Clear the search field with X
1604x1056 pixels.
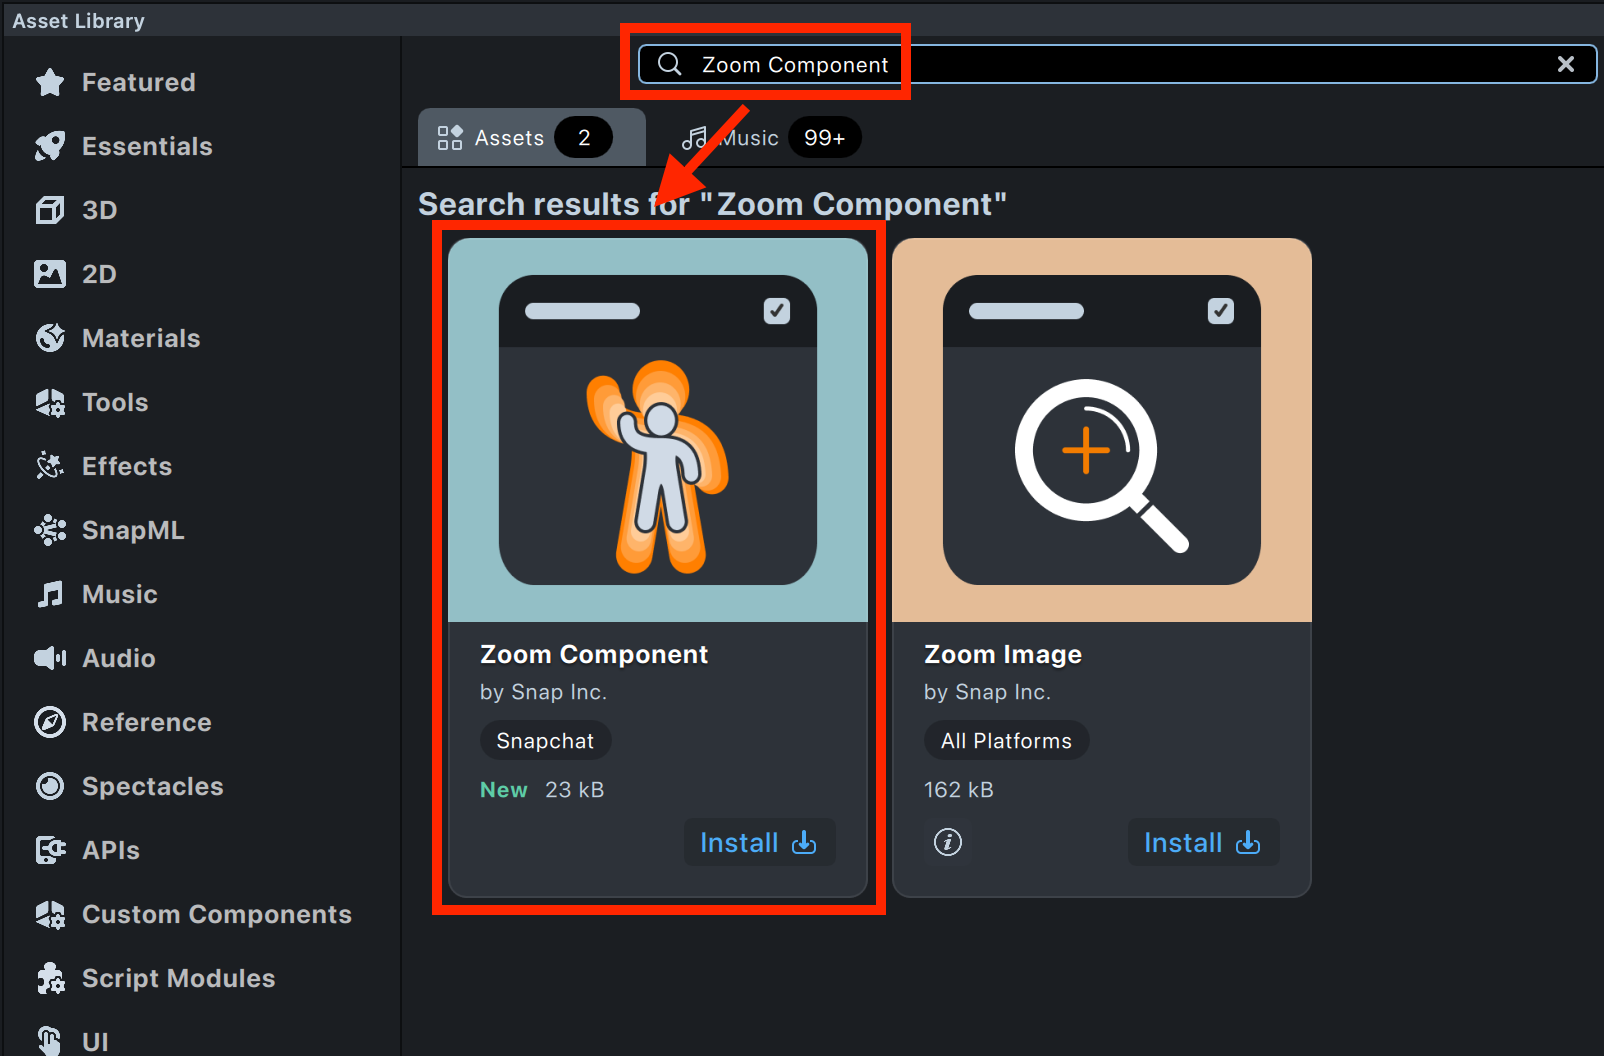point(1566,64)
